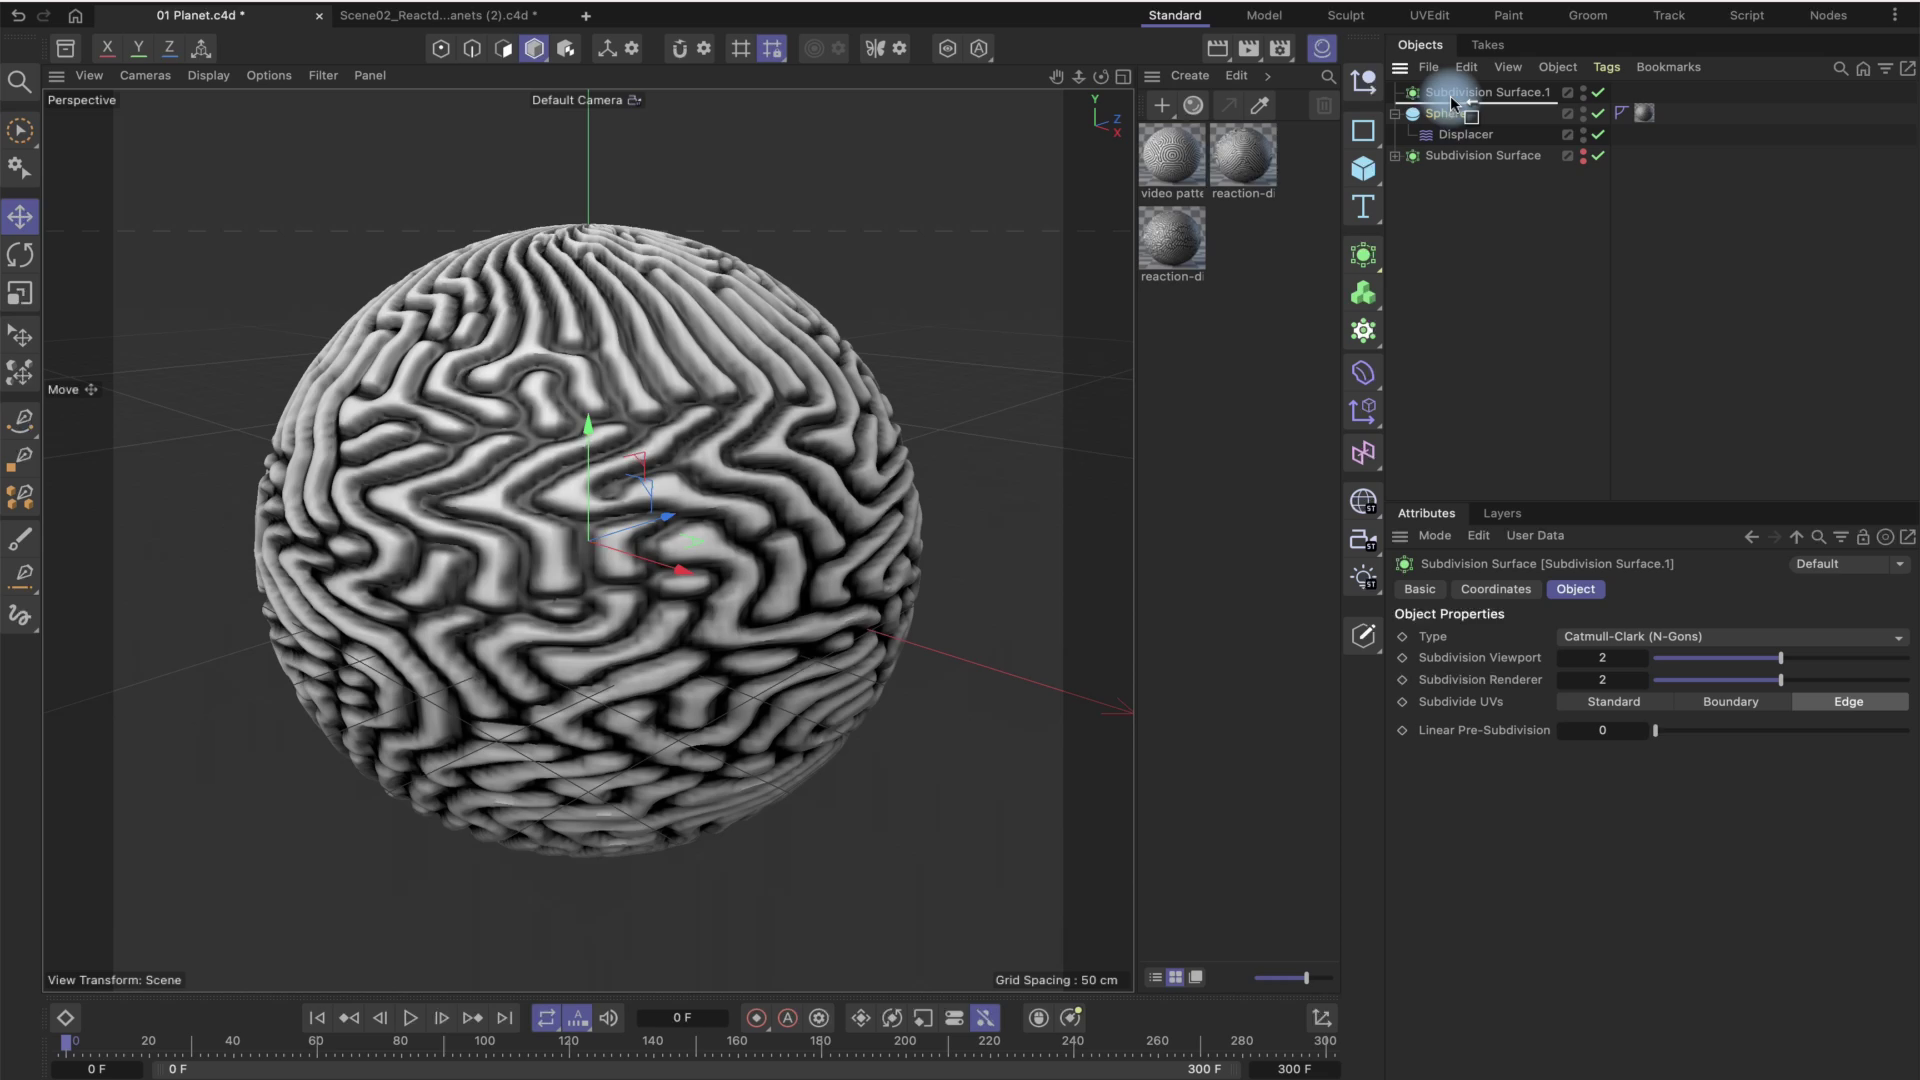Toggle Displacer enabled checkmark
This screenshot has width=1920, height=1080.
1598,135
